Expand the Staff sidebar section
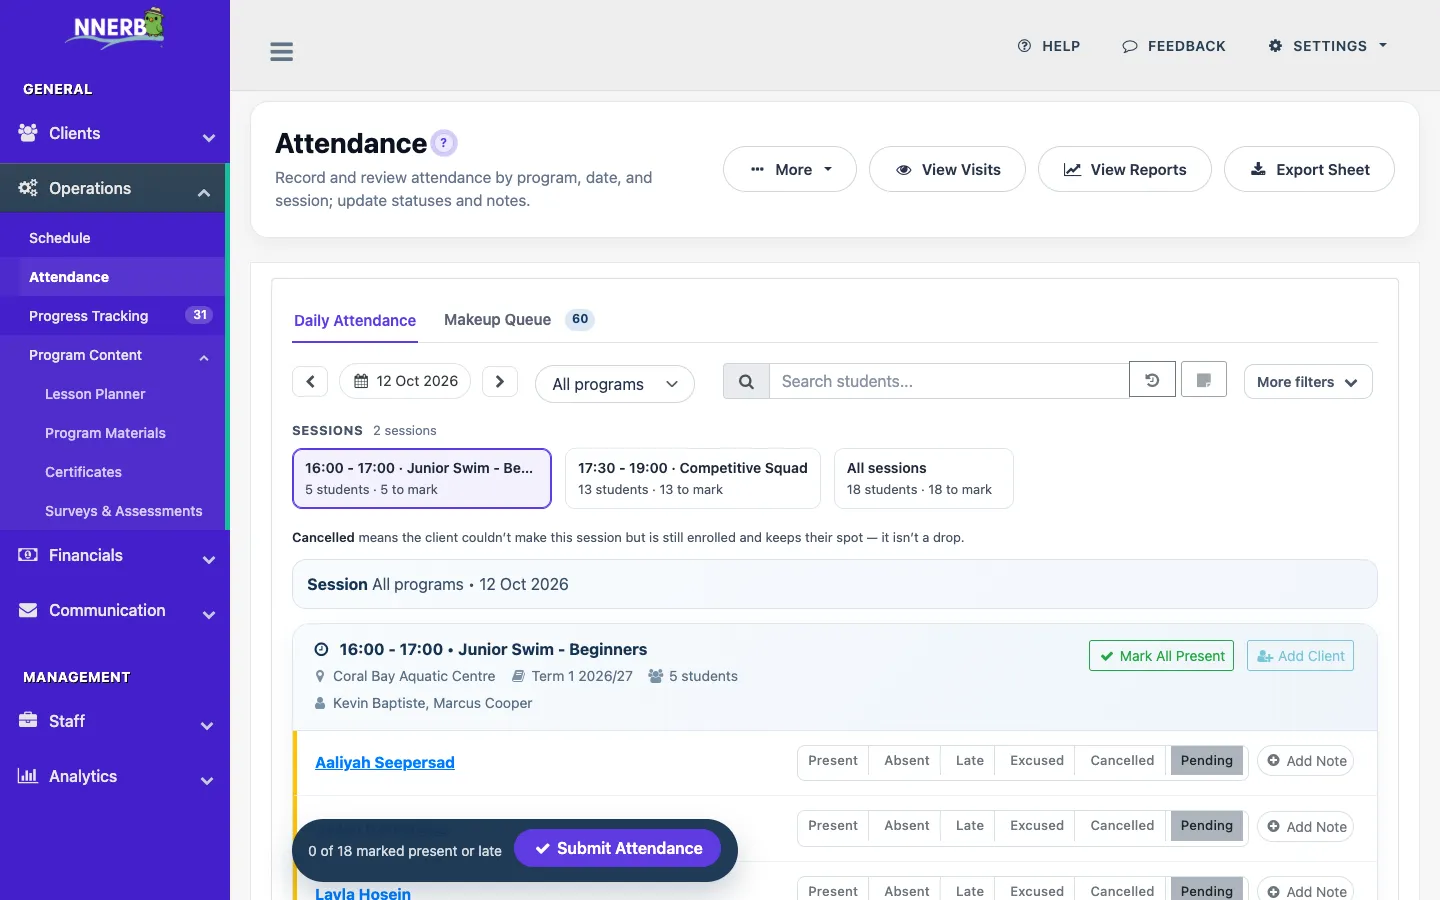1440x900 pixels. 115,722
